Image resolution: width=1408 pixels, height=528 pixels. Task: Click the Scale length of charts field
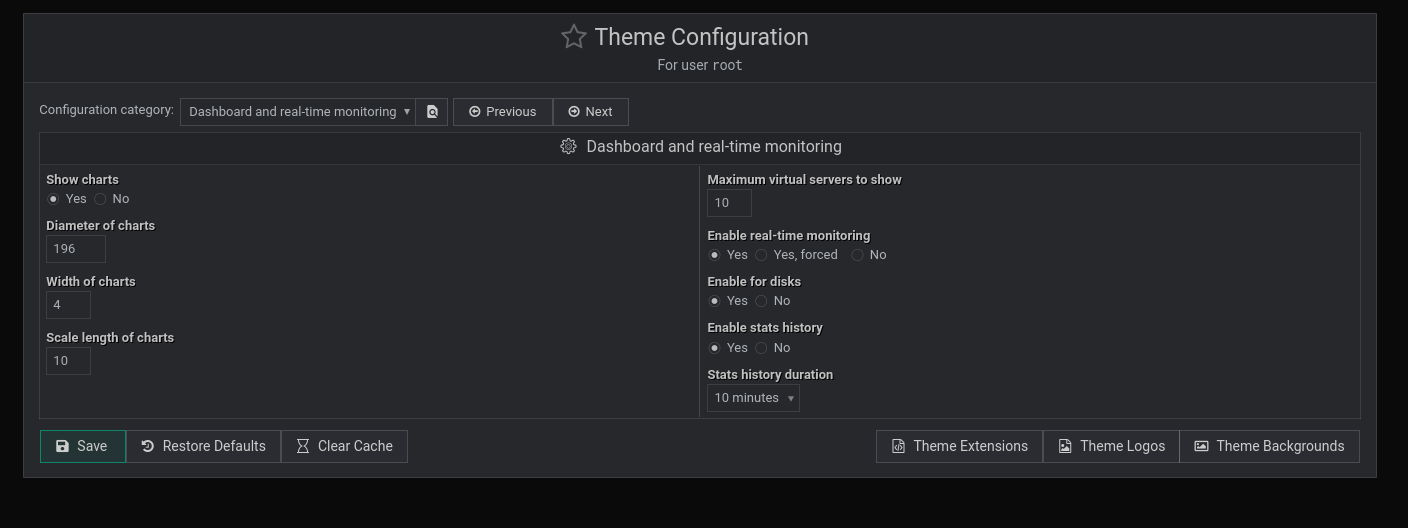(x=68, y=361)
